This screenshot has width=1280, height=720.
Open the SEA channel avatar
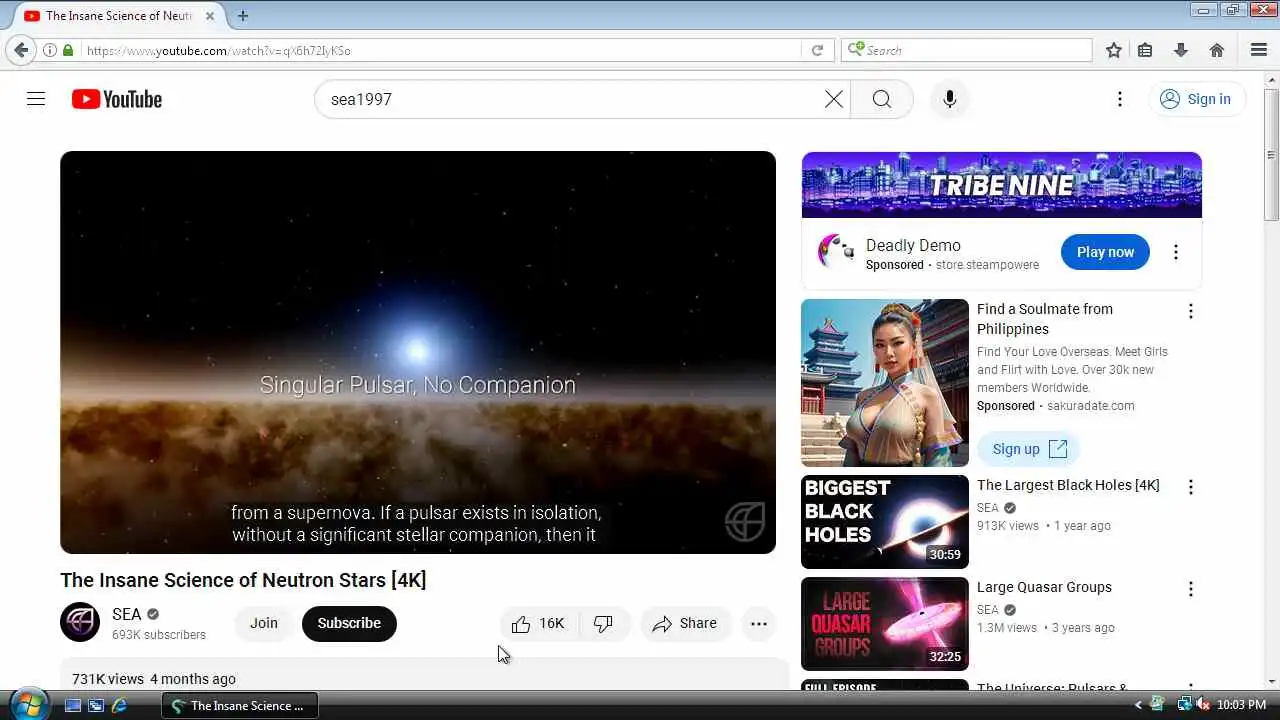(80, 622)
